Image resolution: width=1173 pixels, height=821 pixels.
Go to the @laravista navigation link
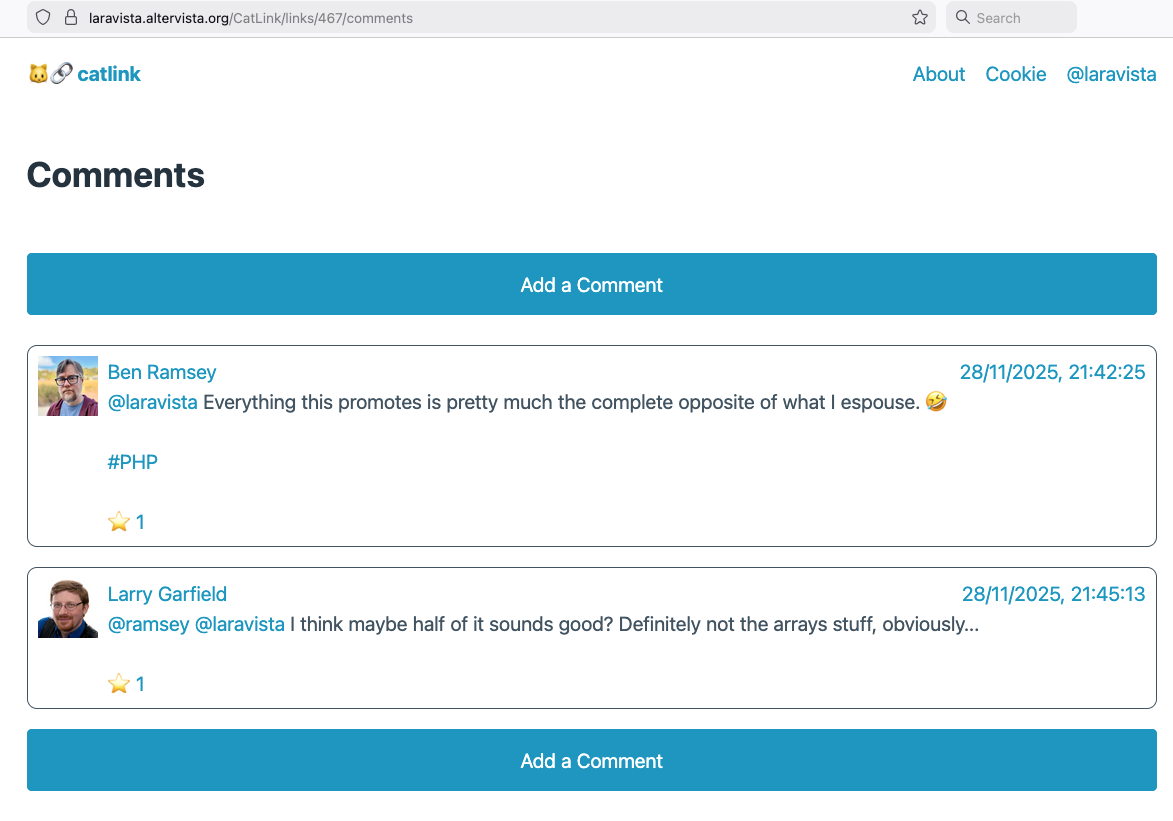(1111, 74)
